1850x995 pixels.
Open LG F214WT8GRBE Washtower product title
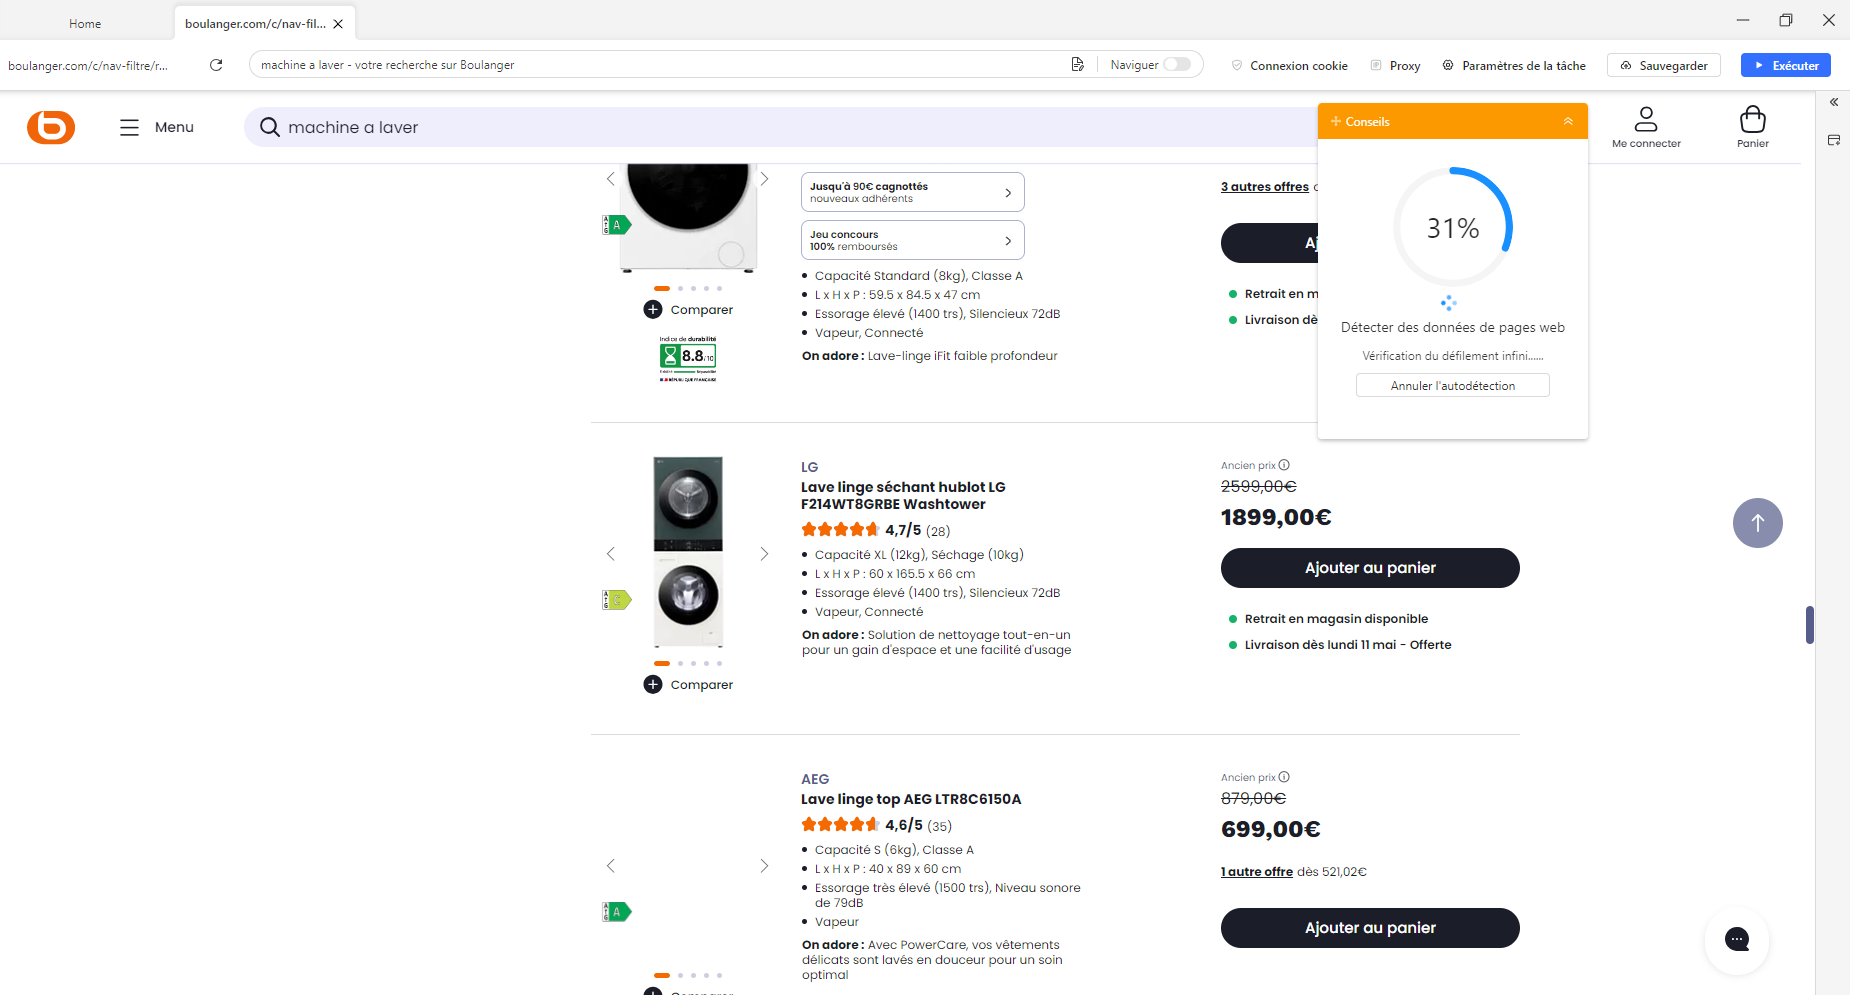point(903,496)
